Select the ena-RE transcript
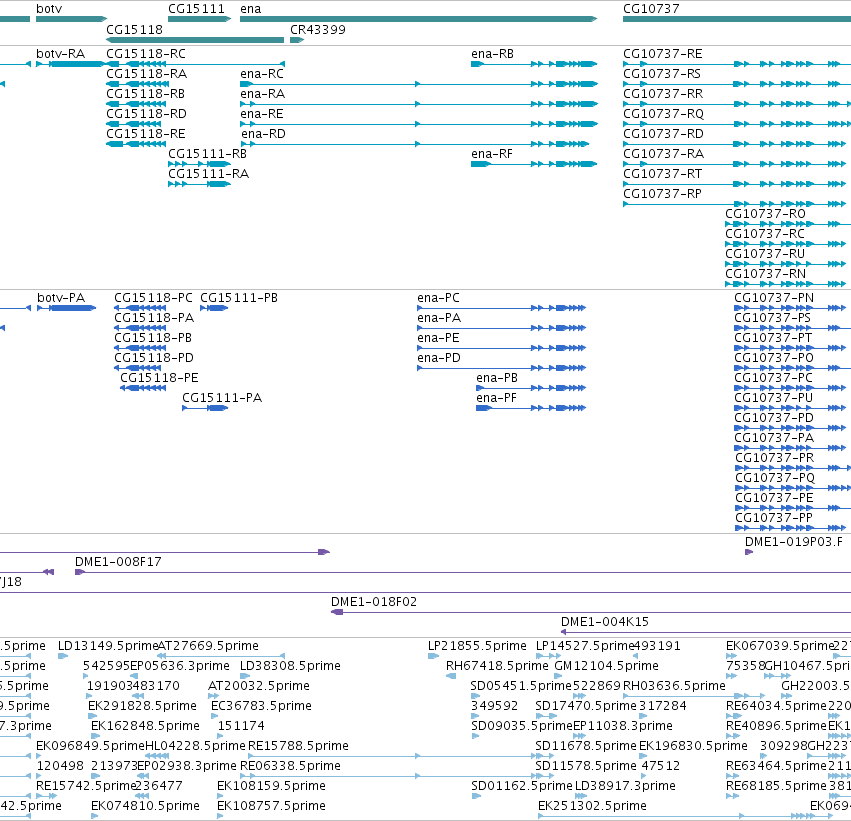Image resolution: width=851 pixels, height=821 pixels. tap(262, 114)
